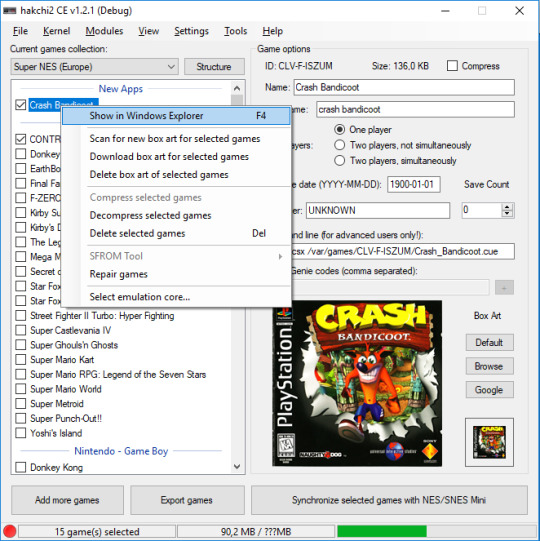Click the Structure button

214,67
